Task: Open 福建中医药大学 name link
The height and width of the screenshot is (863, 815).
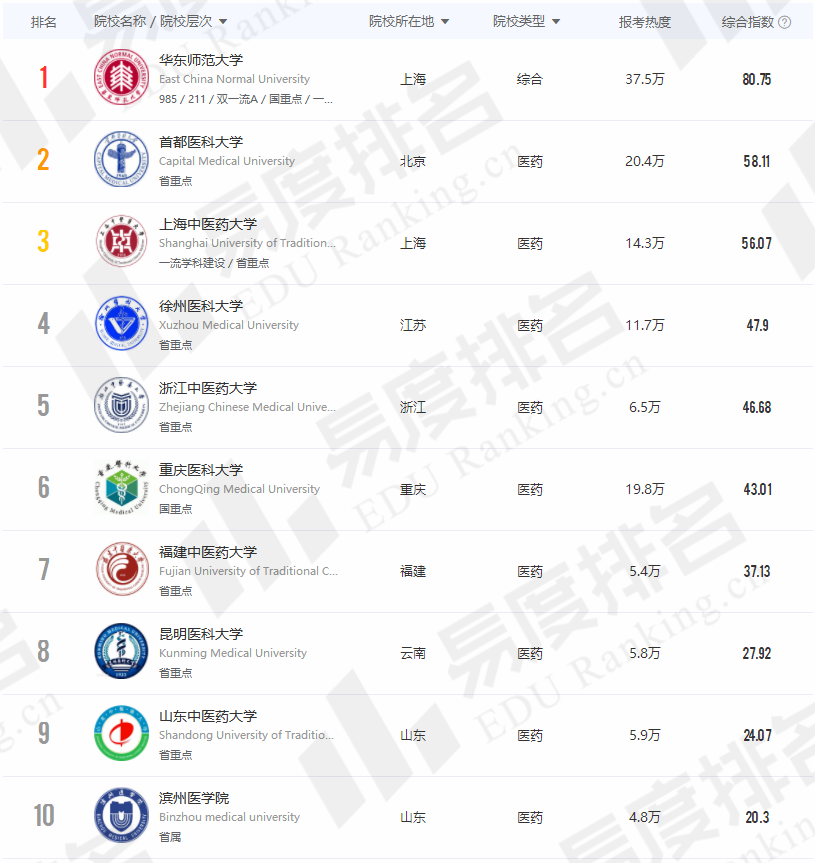Action: [x=208, y=552]
